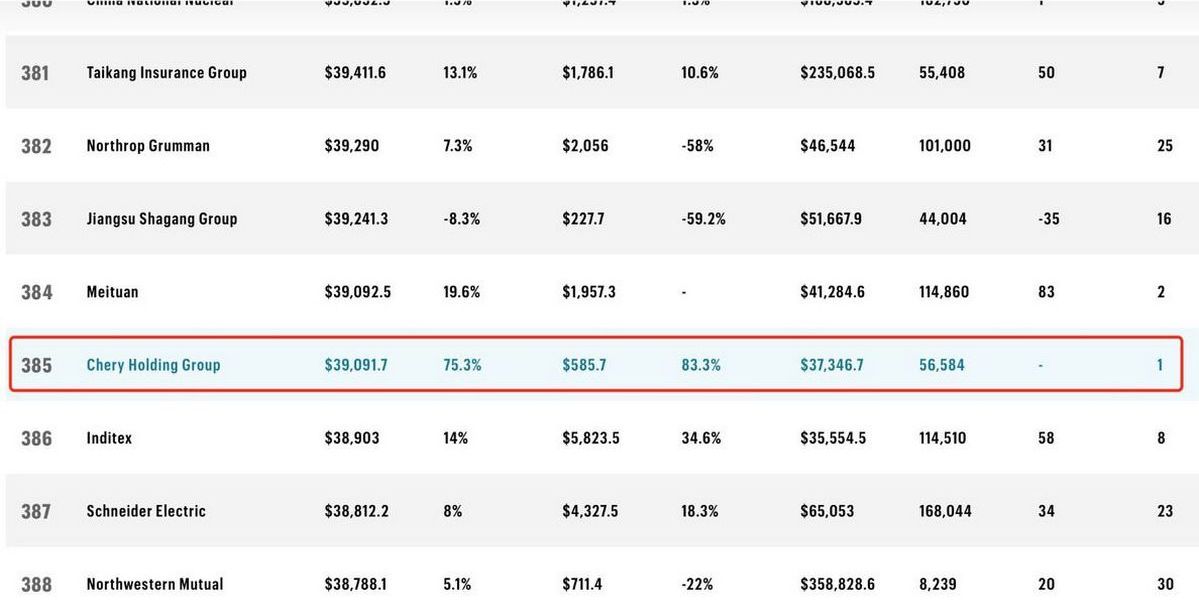Click Northrop Grumman's revenue $39,290
Viewport: 1199px width, 609px height.
351,146
